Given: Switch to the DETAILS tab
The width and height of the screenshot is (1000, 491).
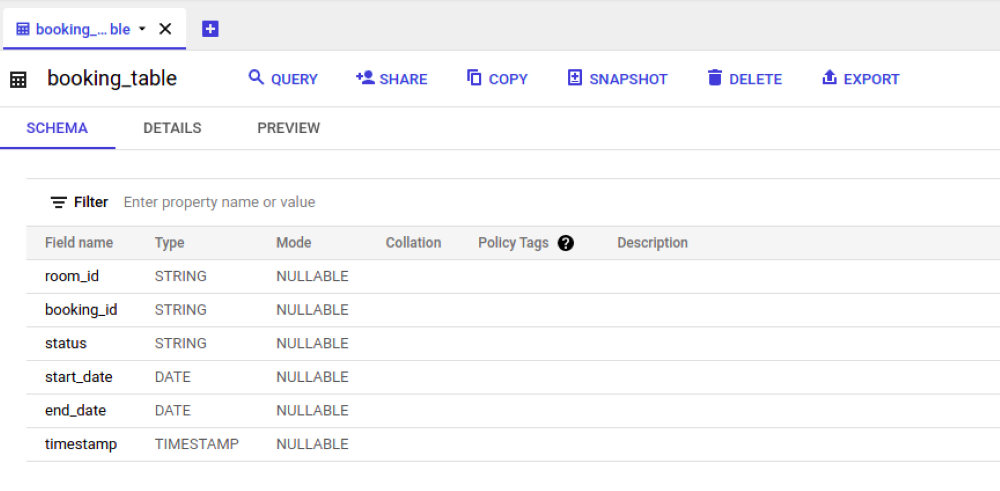Looking at the screenshot, I should tap(172, 128).
